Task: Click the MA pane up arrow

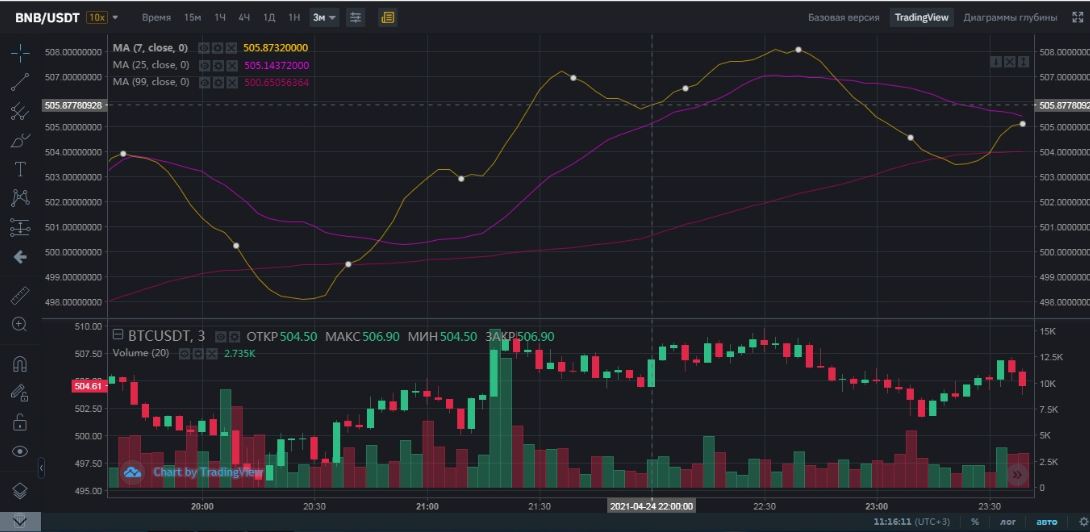Action: 1023,62
